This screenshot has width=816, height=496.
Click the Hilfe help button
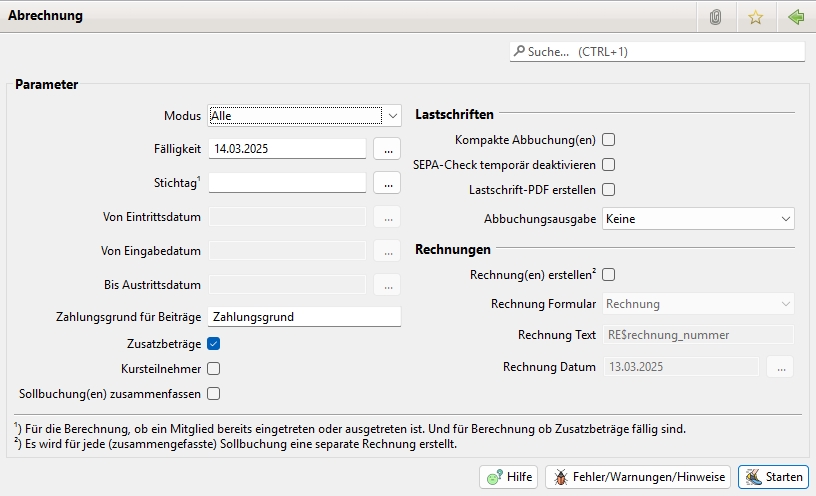(509, 477)
